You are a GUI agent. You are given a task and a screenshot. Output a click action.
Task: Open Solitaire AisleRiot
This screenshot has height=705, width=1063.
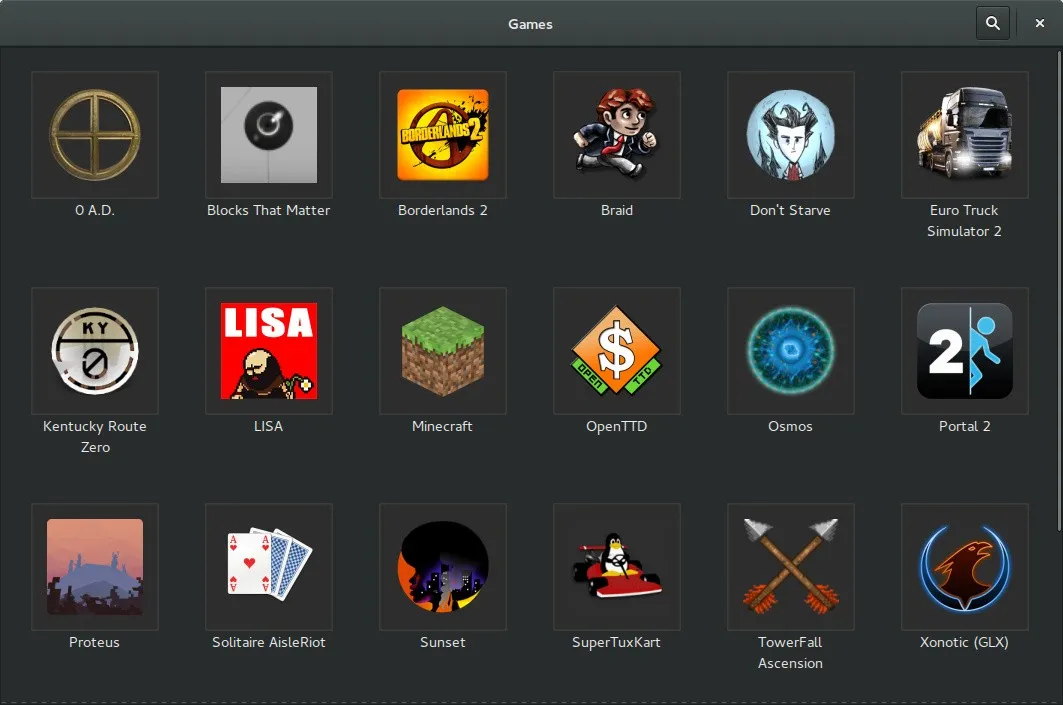(x=268, y=566)
